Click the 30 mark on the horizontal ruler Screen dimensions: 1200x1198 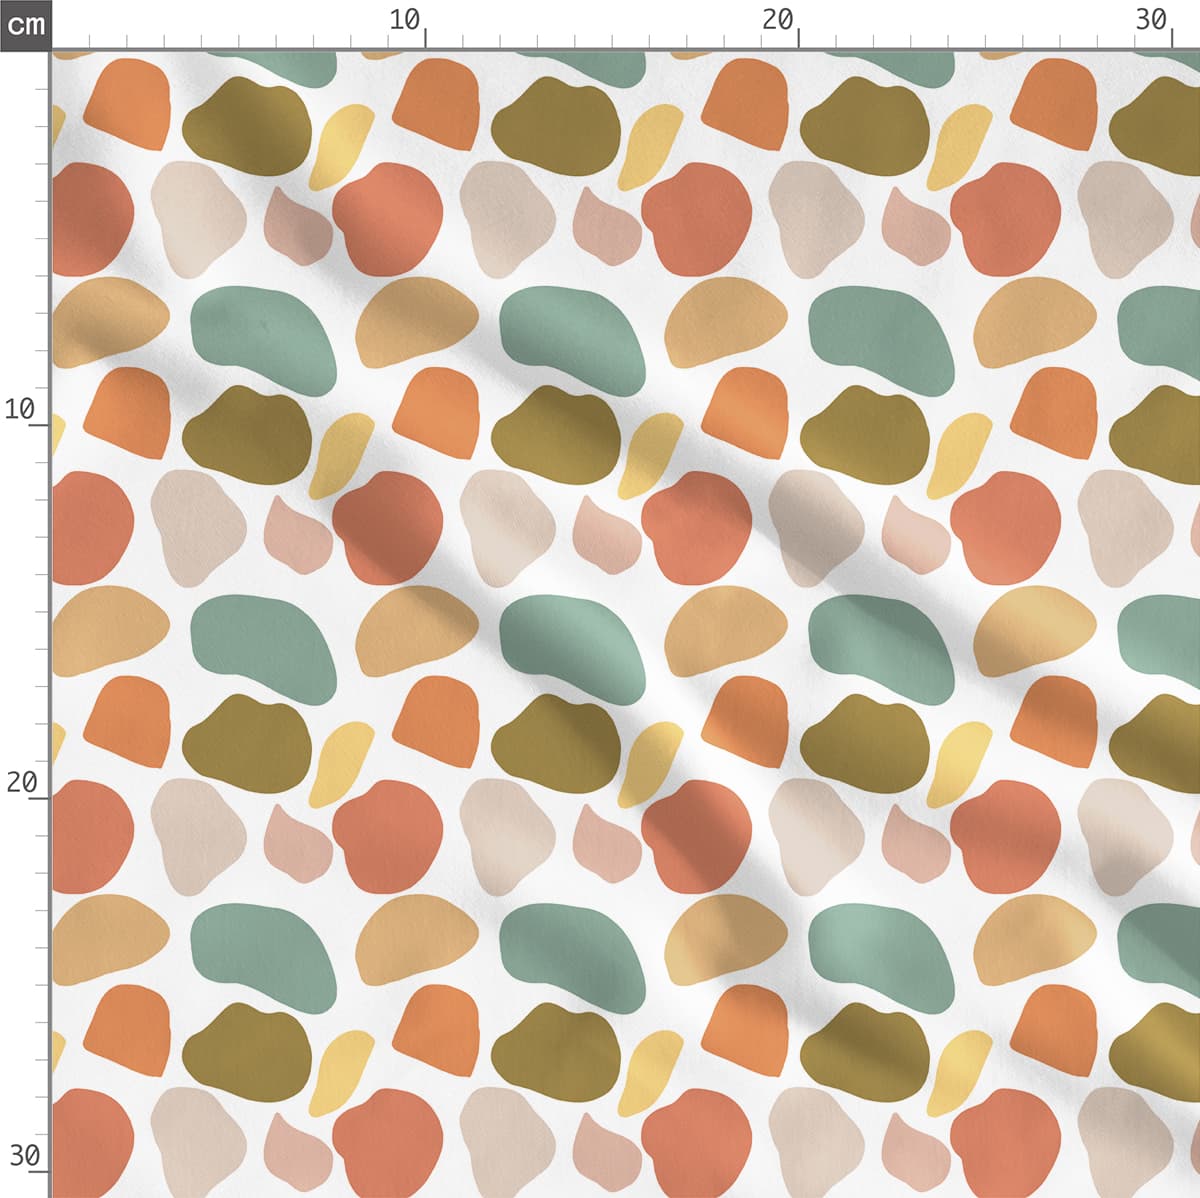(x=1152, y=20)
